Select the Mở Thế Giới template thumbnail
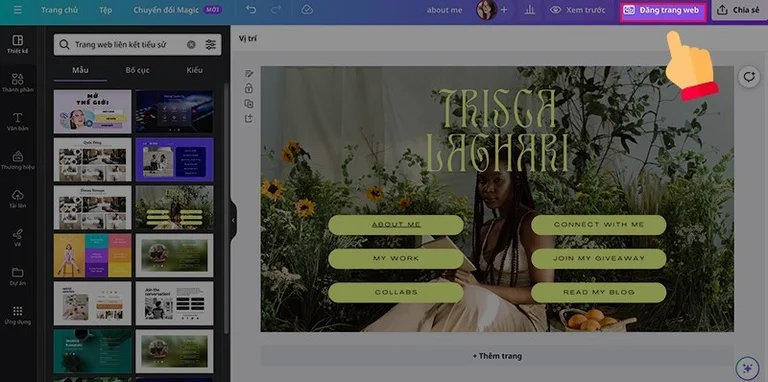768x382 pixels. [93, 112]
